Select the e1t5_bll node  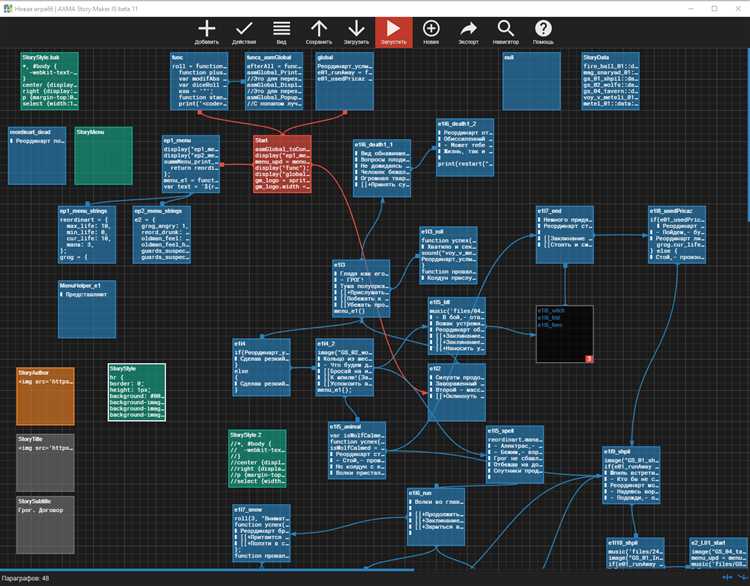point(457,326)
